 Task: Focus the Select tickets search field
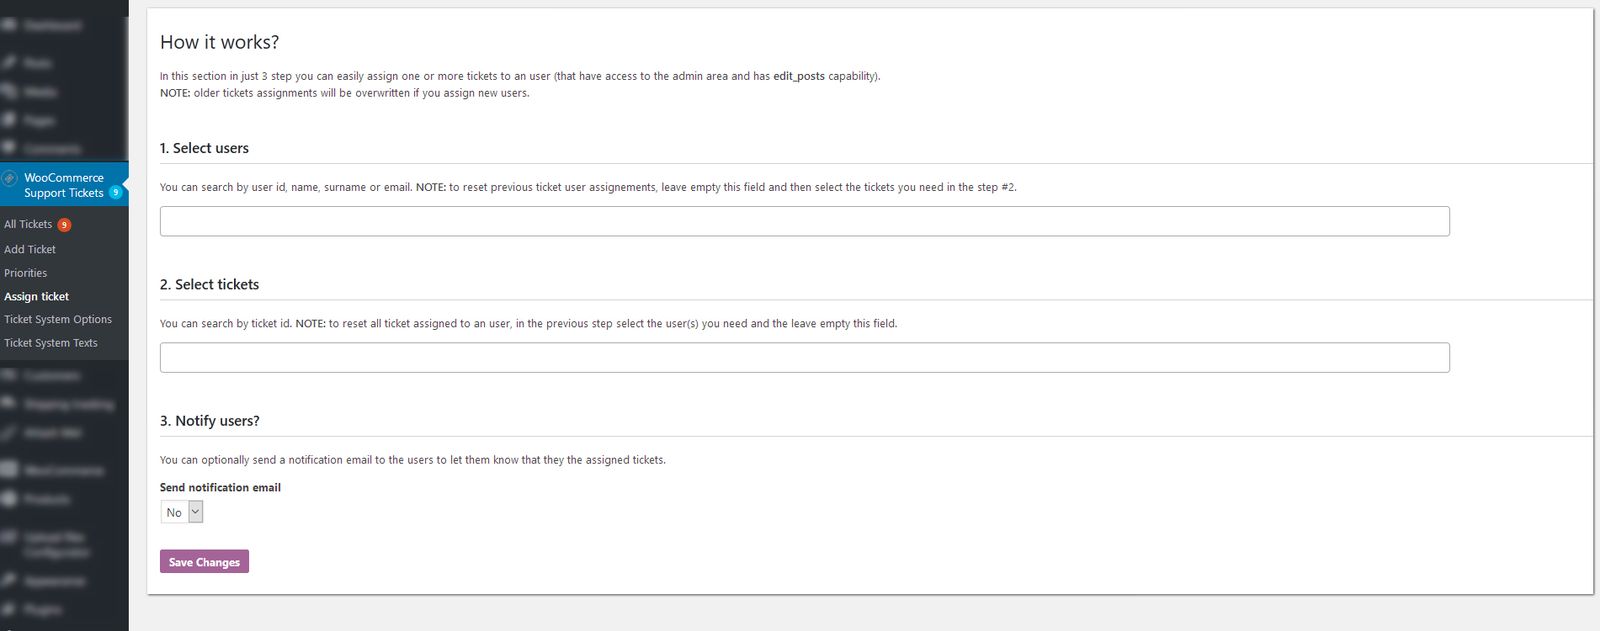click(x=804, y=358)
